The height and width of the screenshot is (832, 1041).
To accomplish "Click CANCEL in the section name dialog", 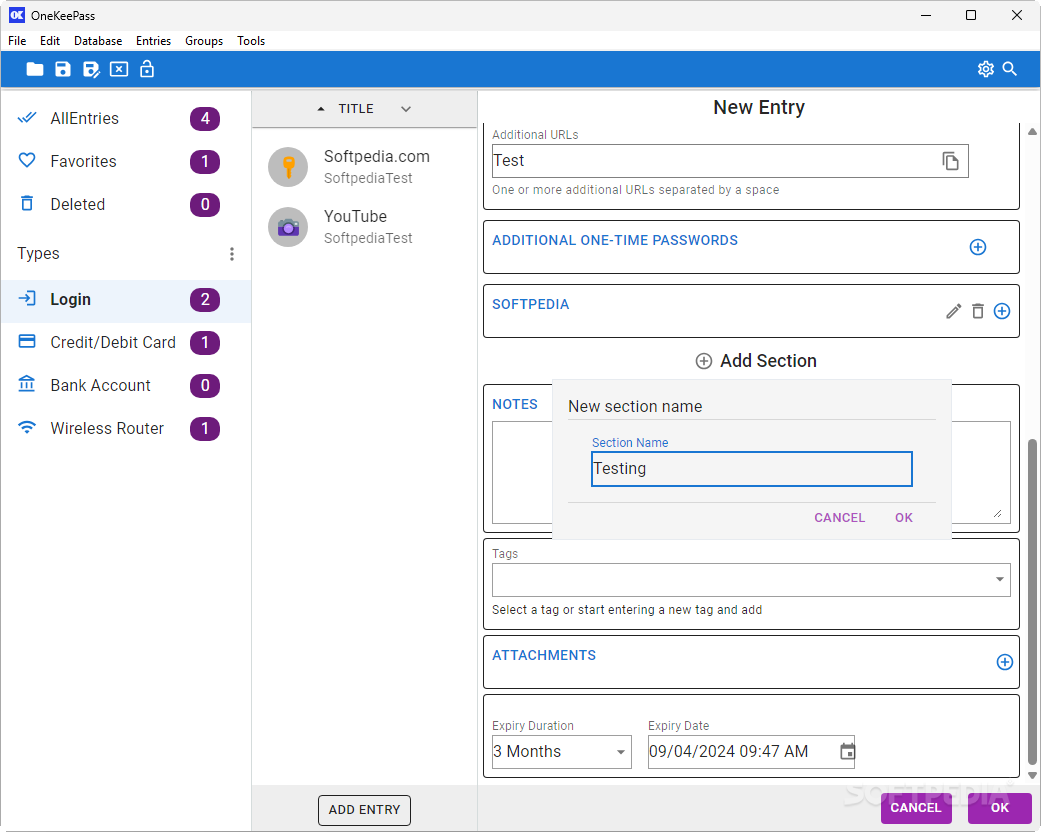I will click(839, 517).
